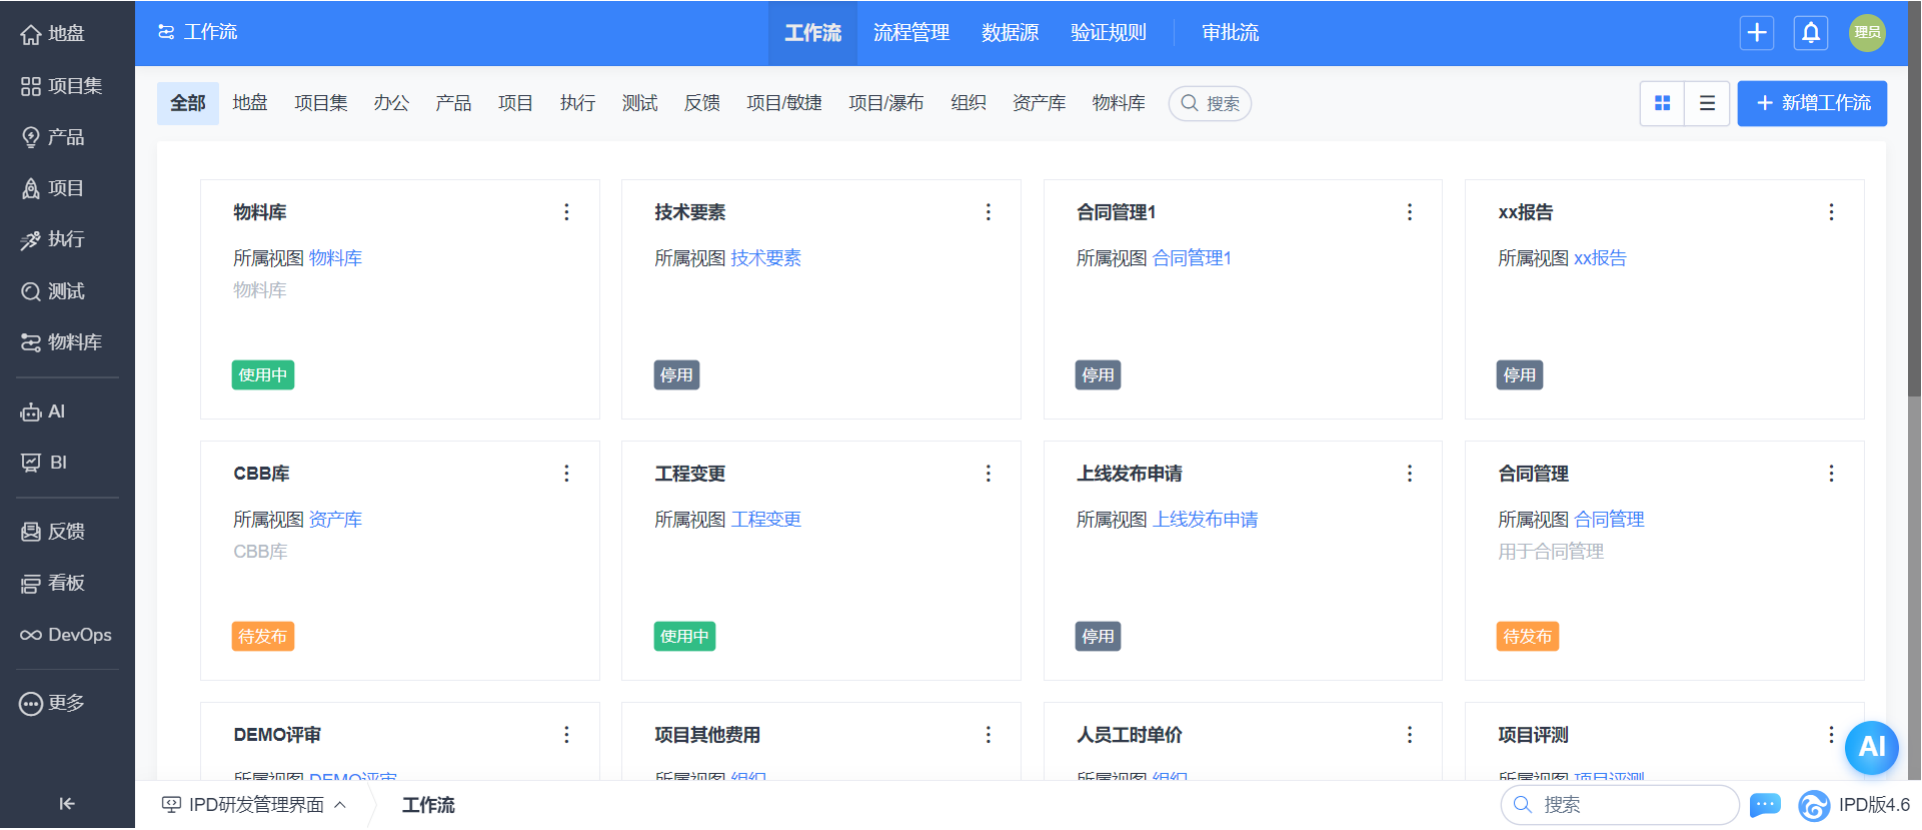1922x830 pixels.
Task: Click the notification bell icon
Action: click(x=1810, y=33)
